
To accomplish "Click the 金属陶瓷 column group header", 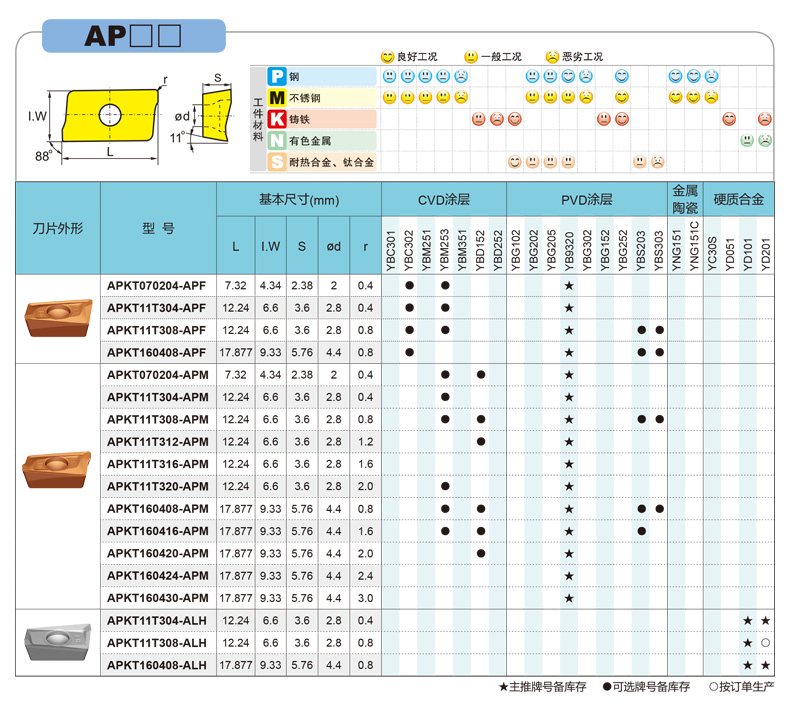I will click(x=685, y=200).
